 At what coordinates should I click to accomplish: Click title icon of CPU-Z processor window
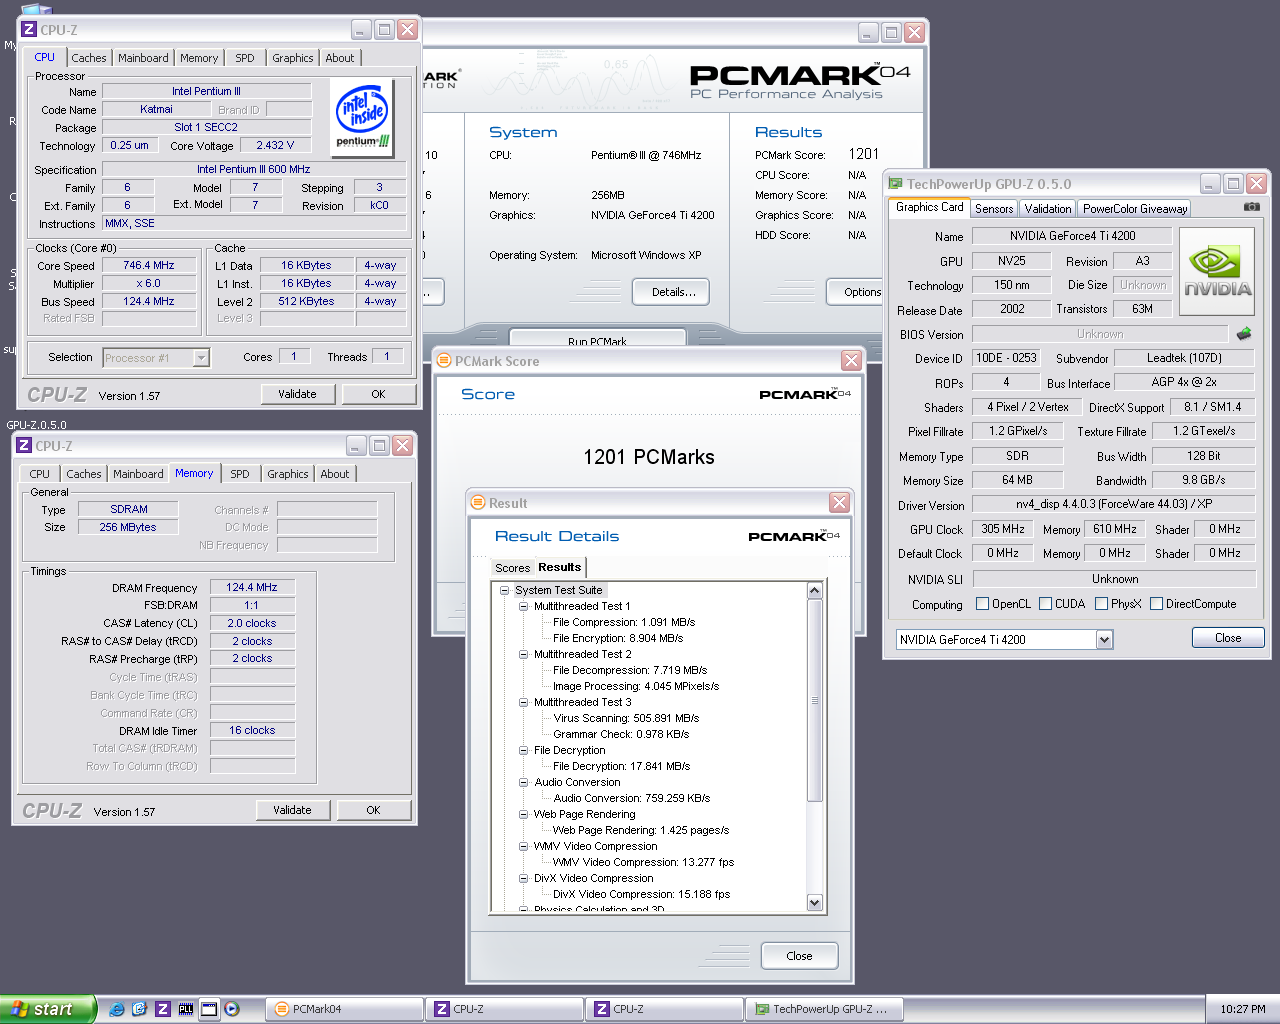click(29, 30)
